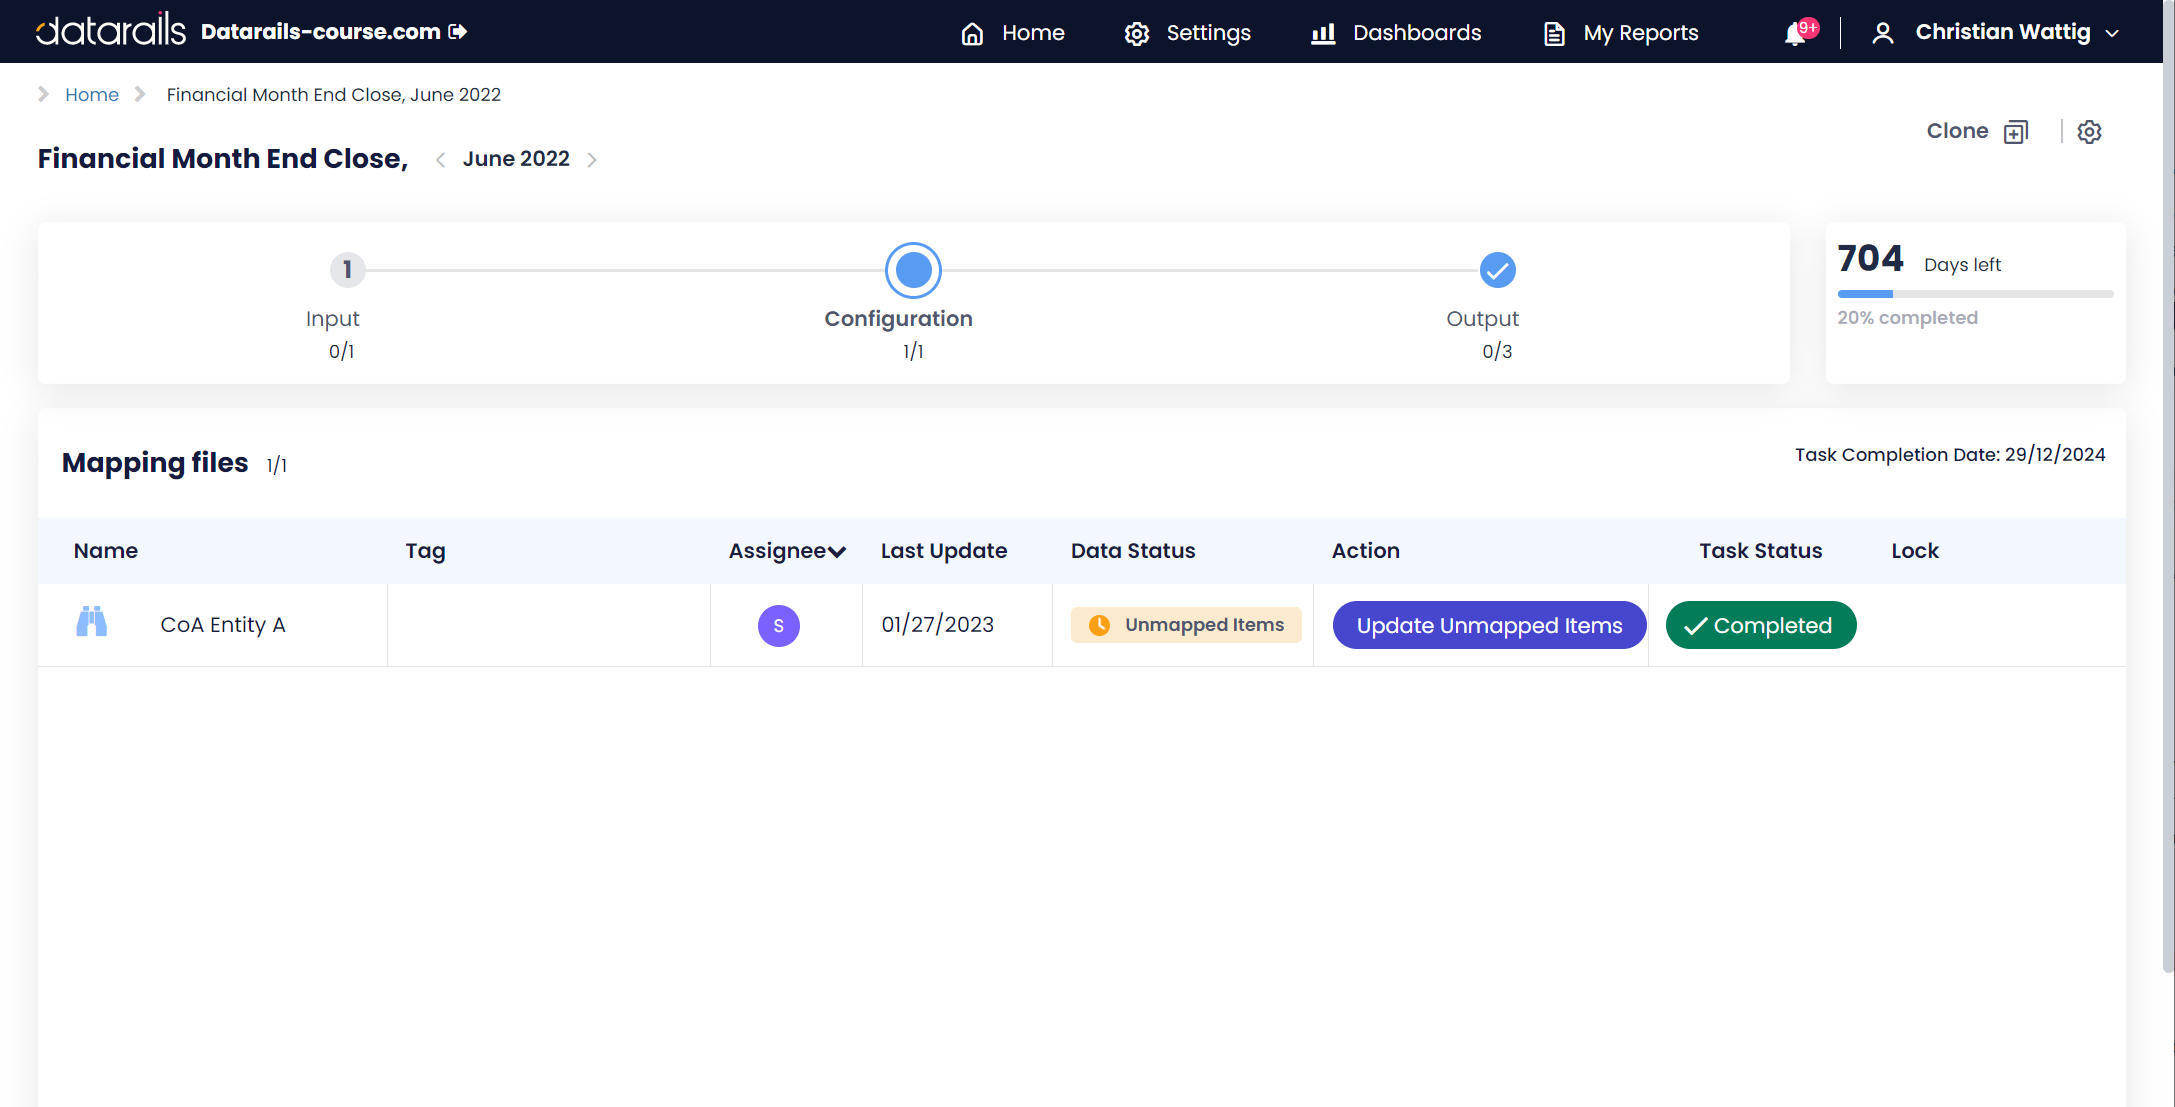Sort by Assignee column header
The image size is (2175, 1107).
click(787, 551)
